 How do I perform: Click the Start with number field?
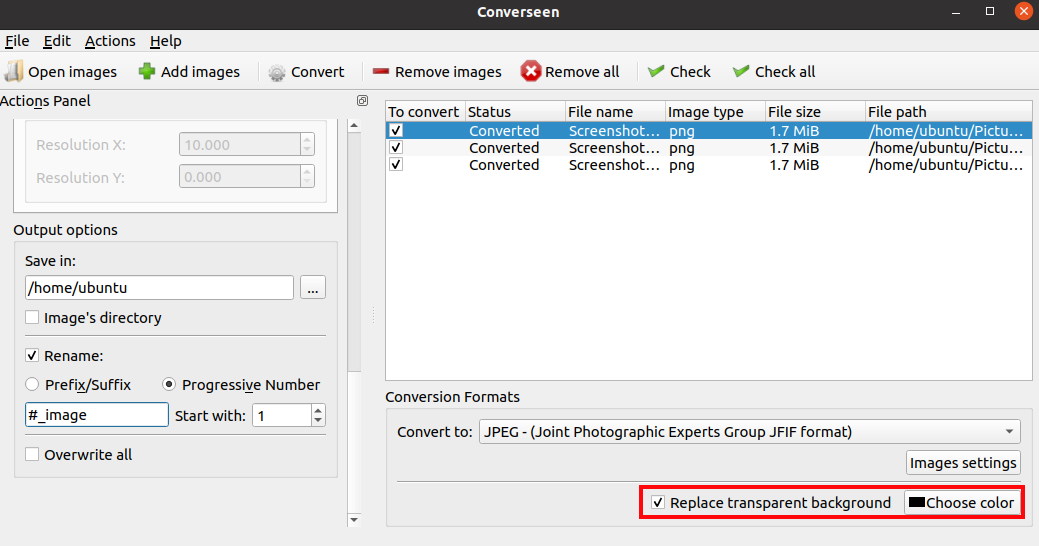[282, 415]
